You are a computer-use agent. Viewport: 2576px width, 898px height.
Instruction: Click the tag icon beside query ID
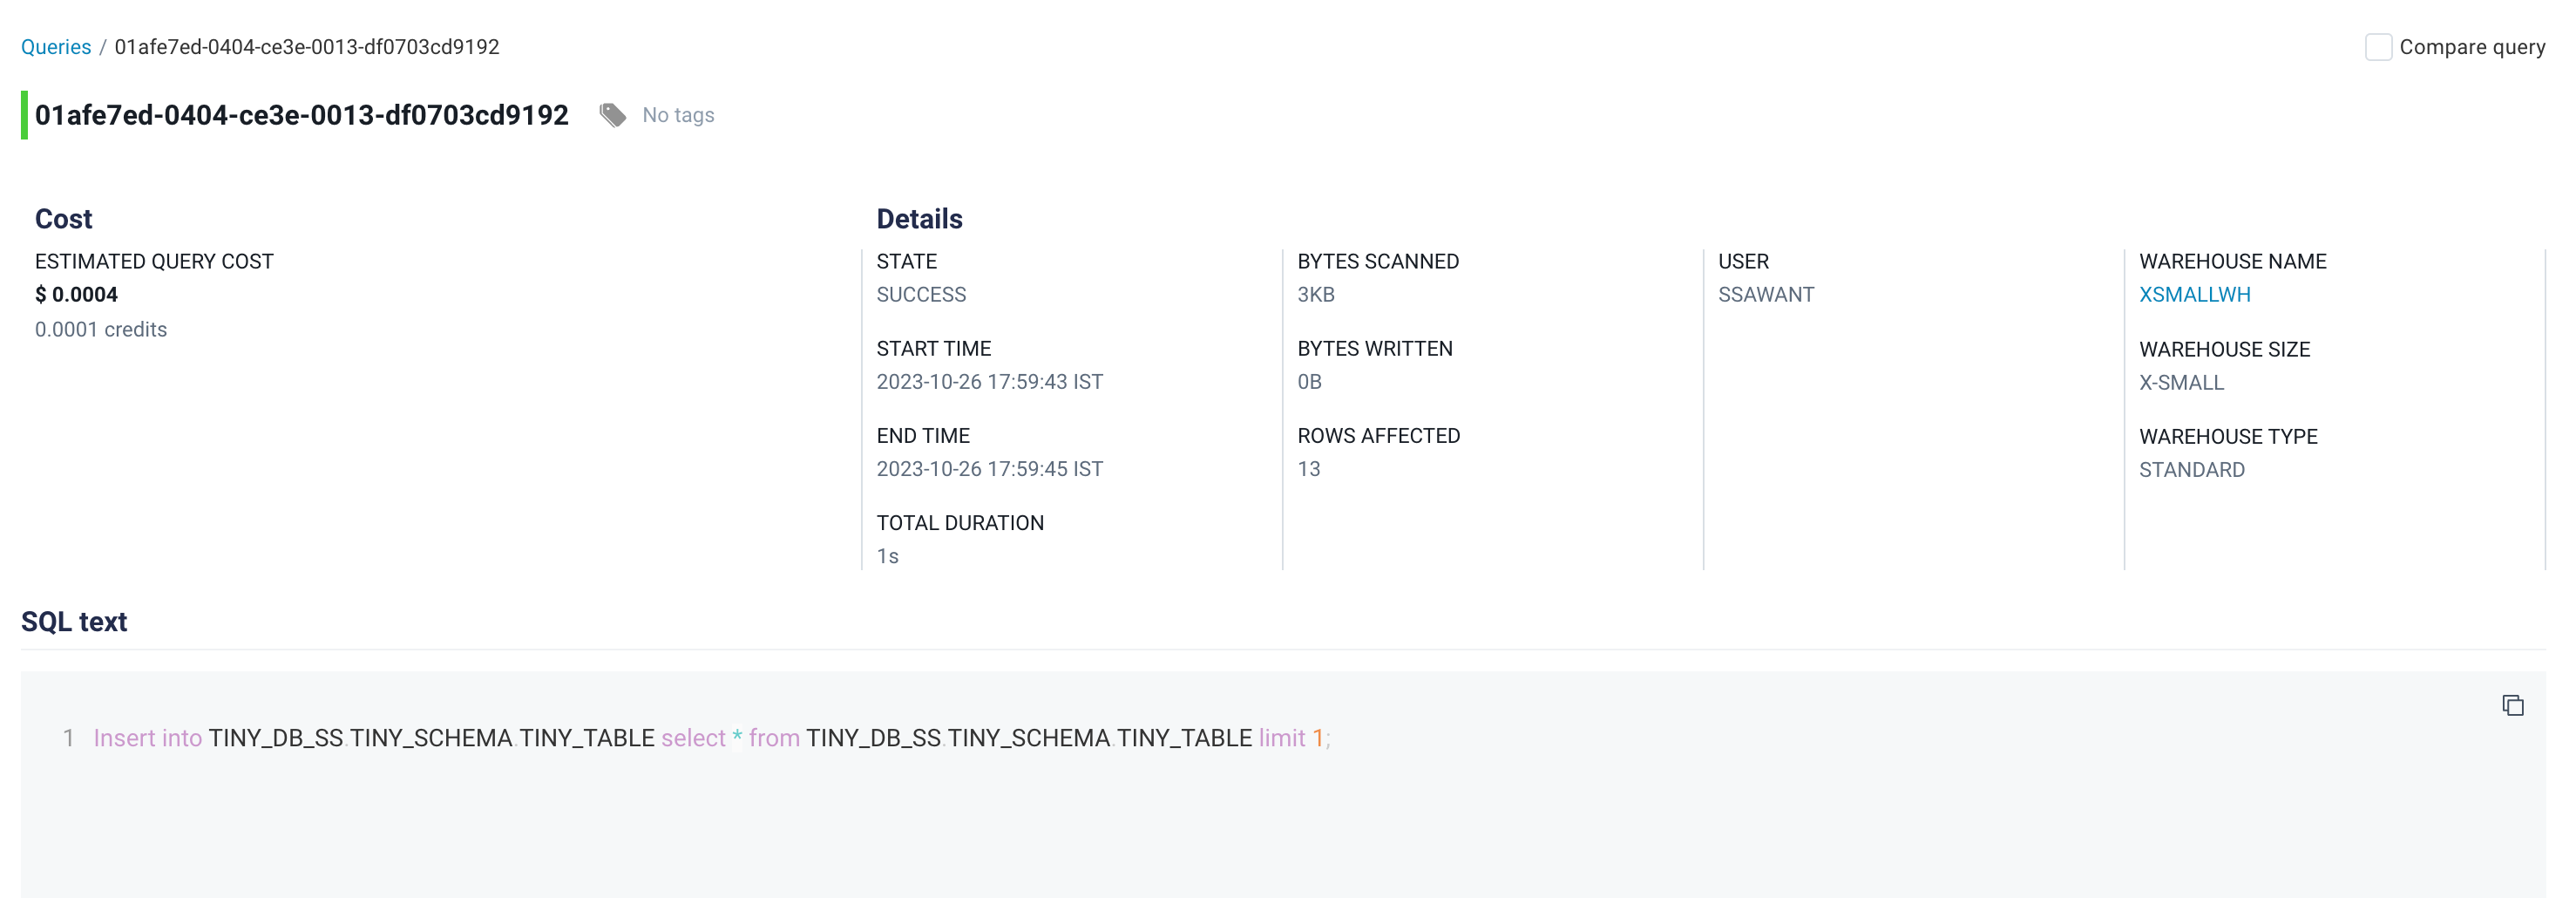(613, 115)
